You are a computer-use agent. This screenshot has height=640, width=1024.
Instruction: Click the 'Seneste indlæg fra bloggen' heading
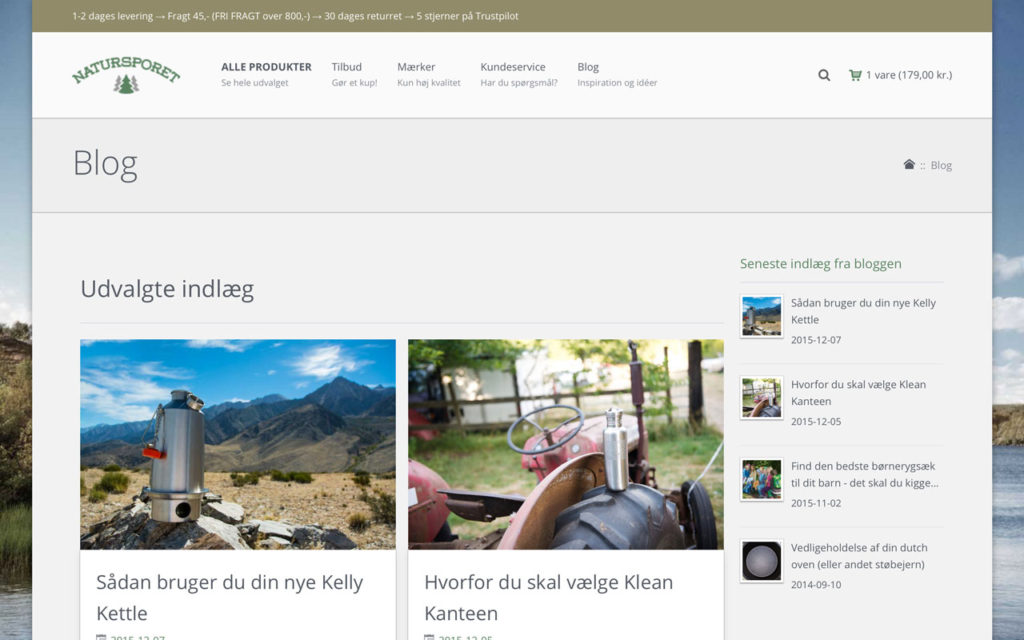(x=820, y=264)
